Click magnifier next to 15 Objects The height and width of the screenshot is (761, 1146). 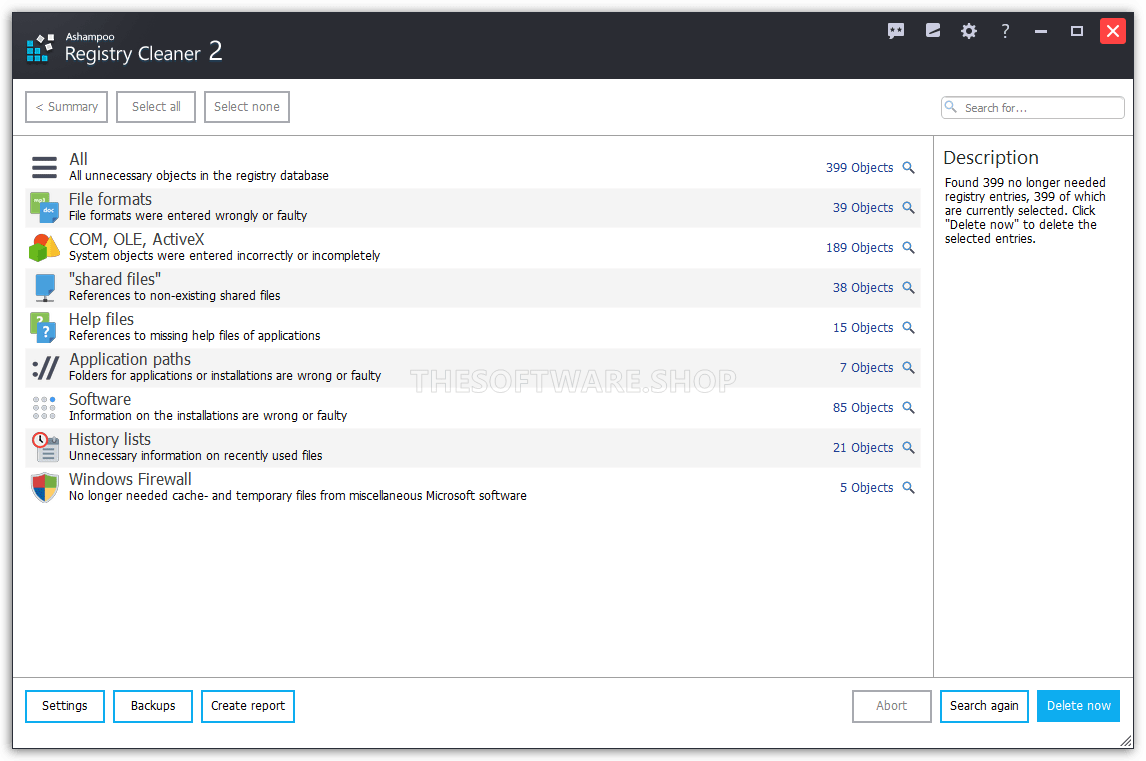pyautogui.click(x=908, y=328)
